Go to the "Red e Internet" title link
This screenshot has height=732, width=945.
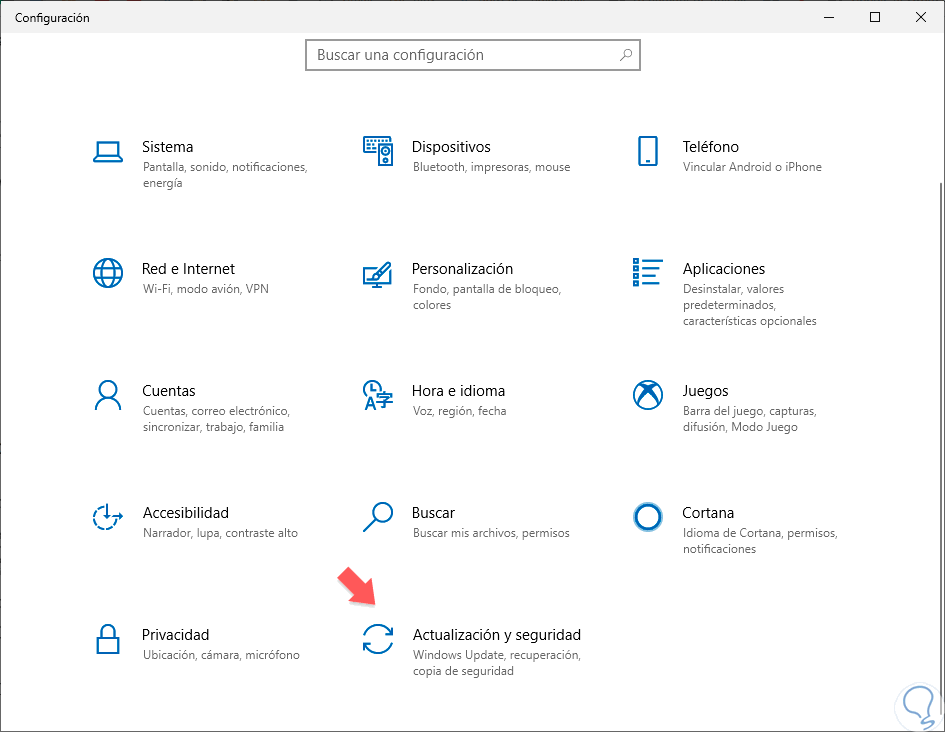tap(188, 269)
